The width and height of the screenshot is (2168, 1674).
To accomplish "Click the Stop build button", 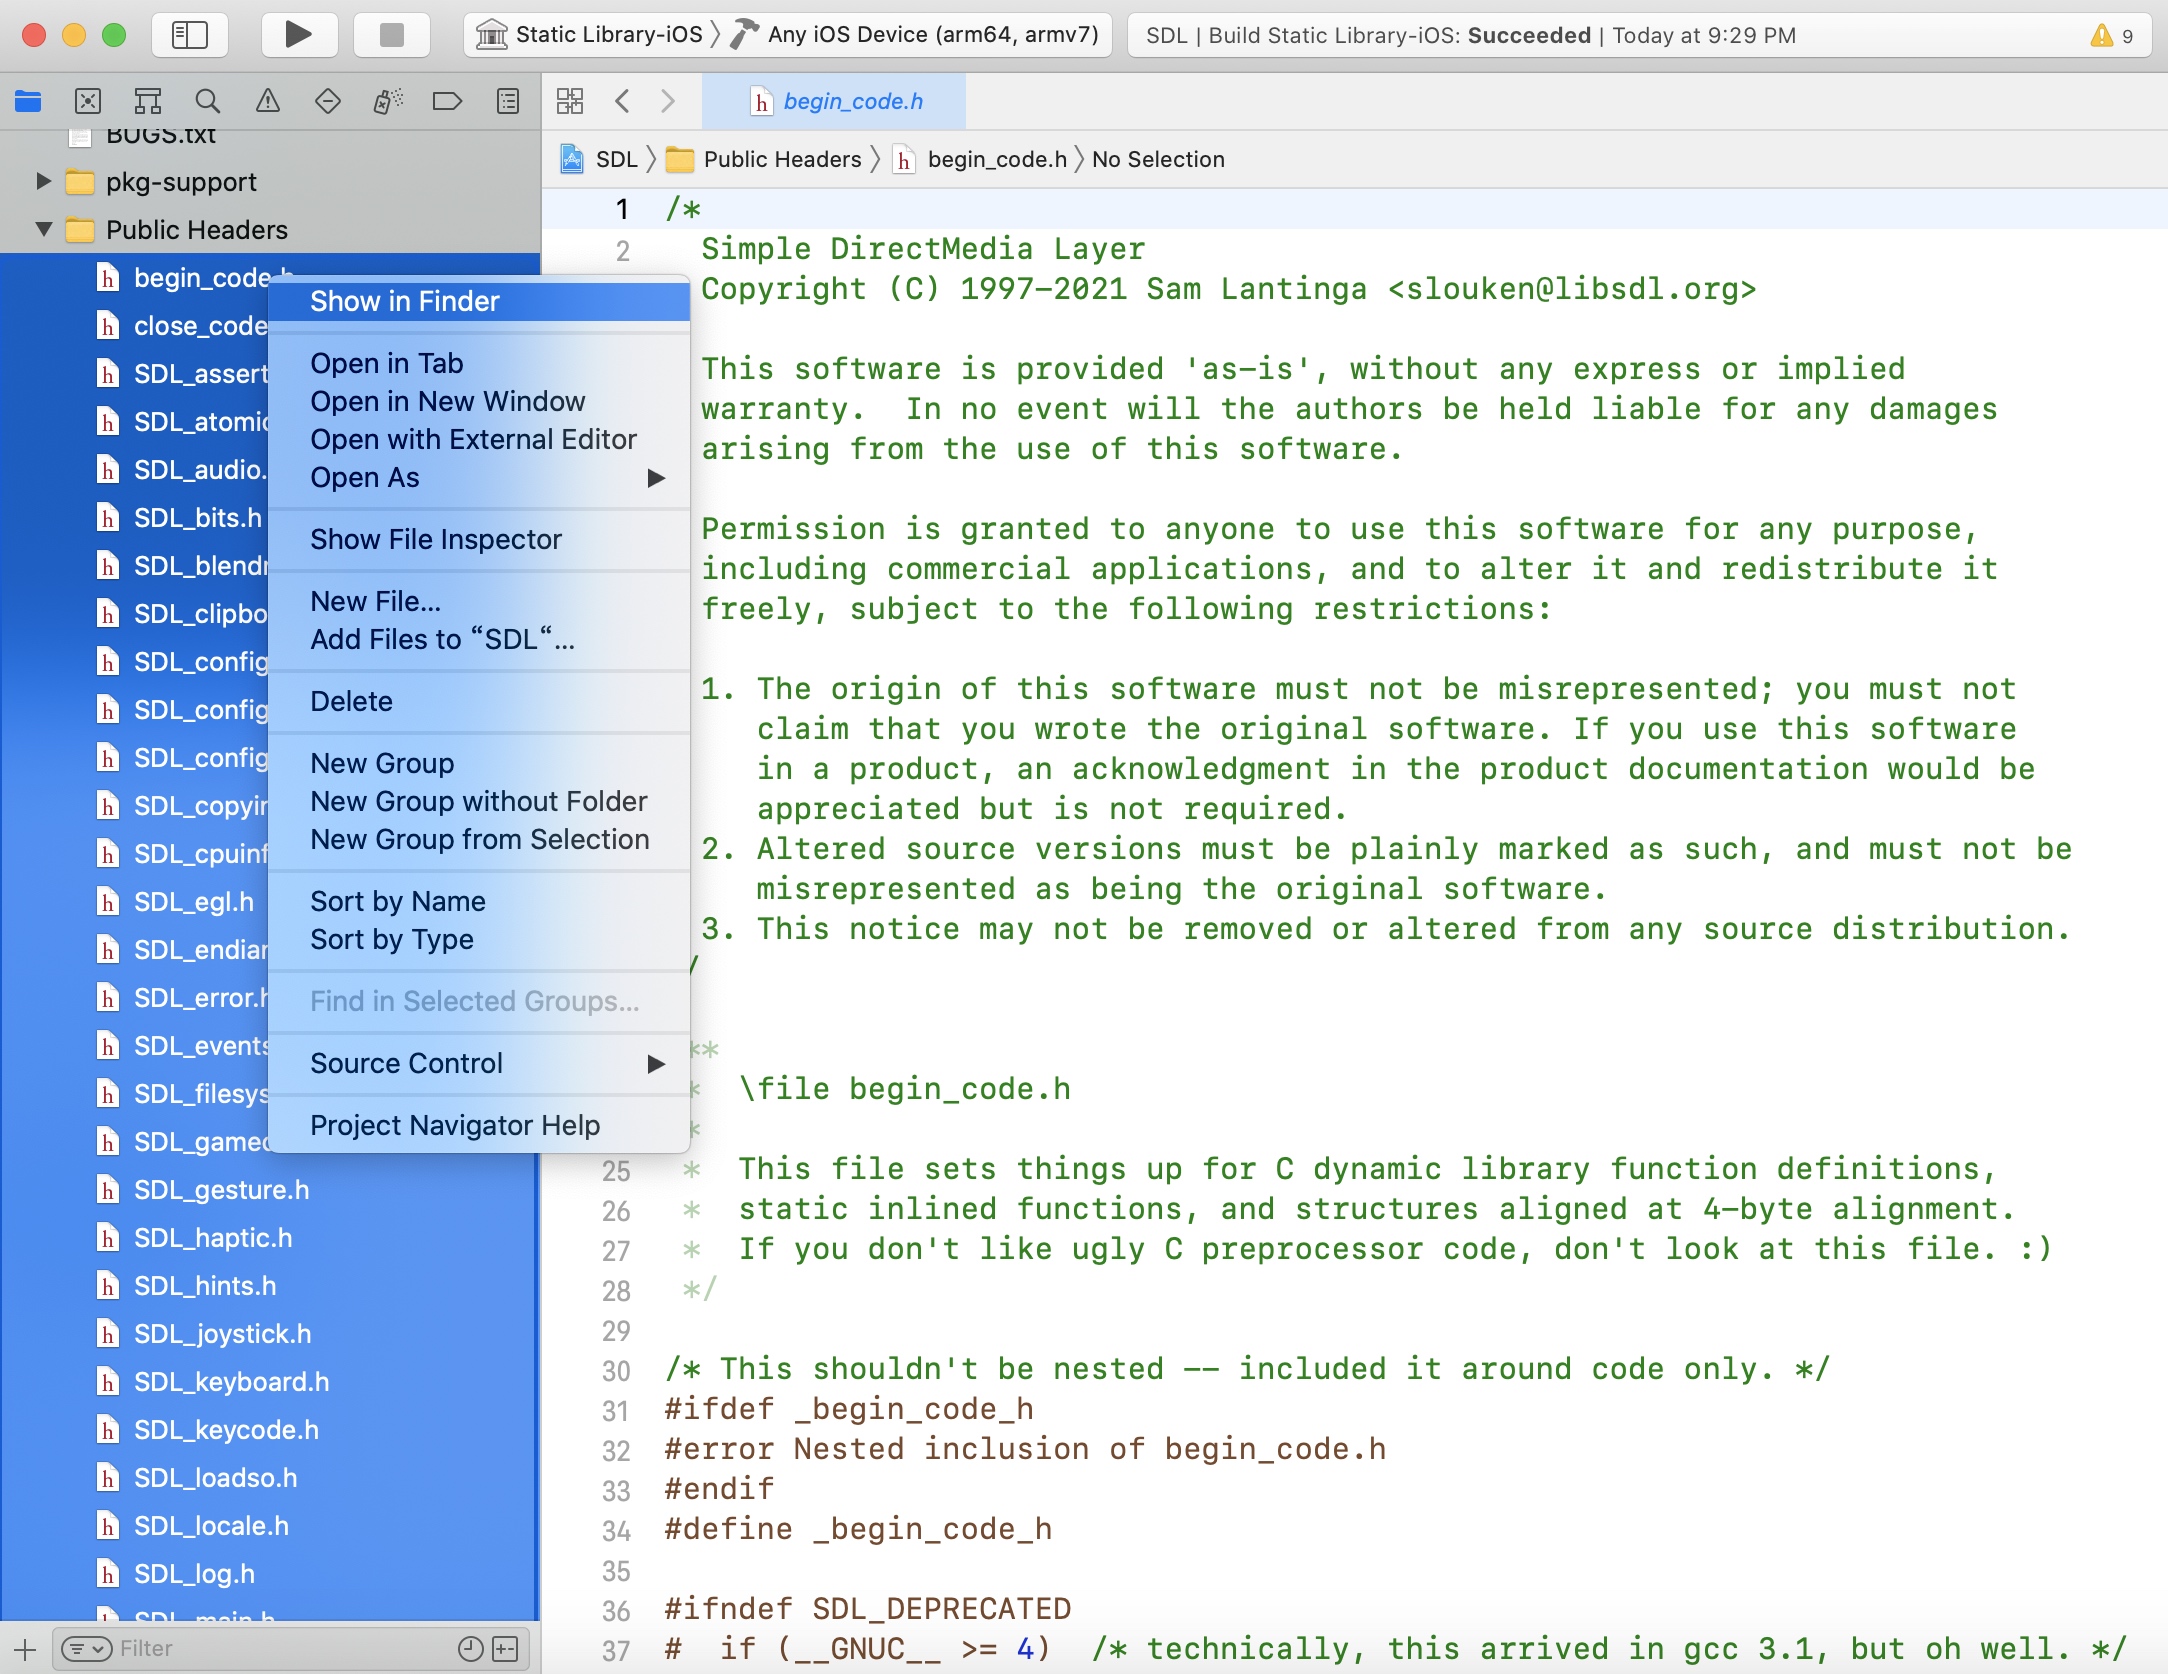I will pos(391,35).
